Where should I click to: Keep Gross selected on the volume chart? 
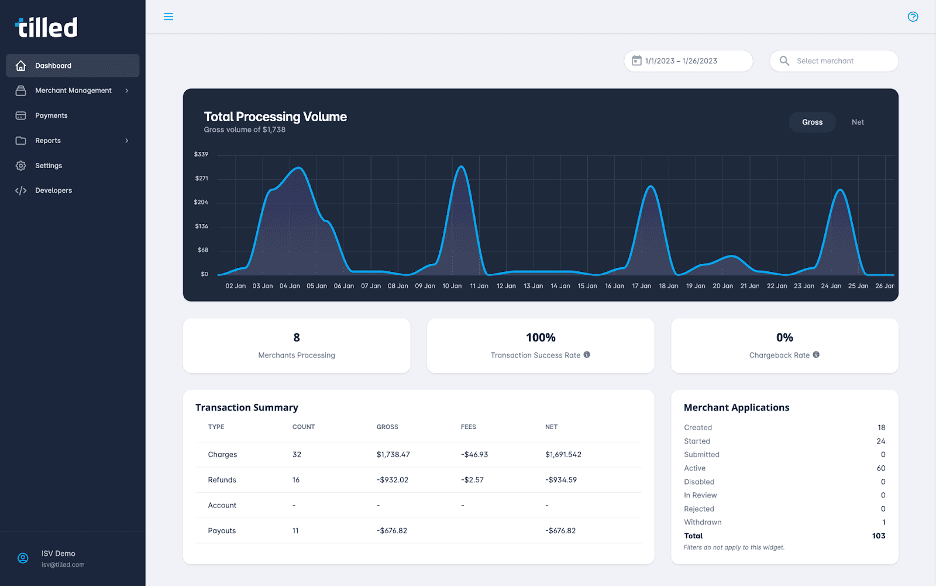[x=812, y=122]
